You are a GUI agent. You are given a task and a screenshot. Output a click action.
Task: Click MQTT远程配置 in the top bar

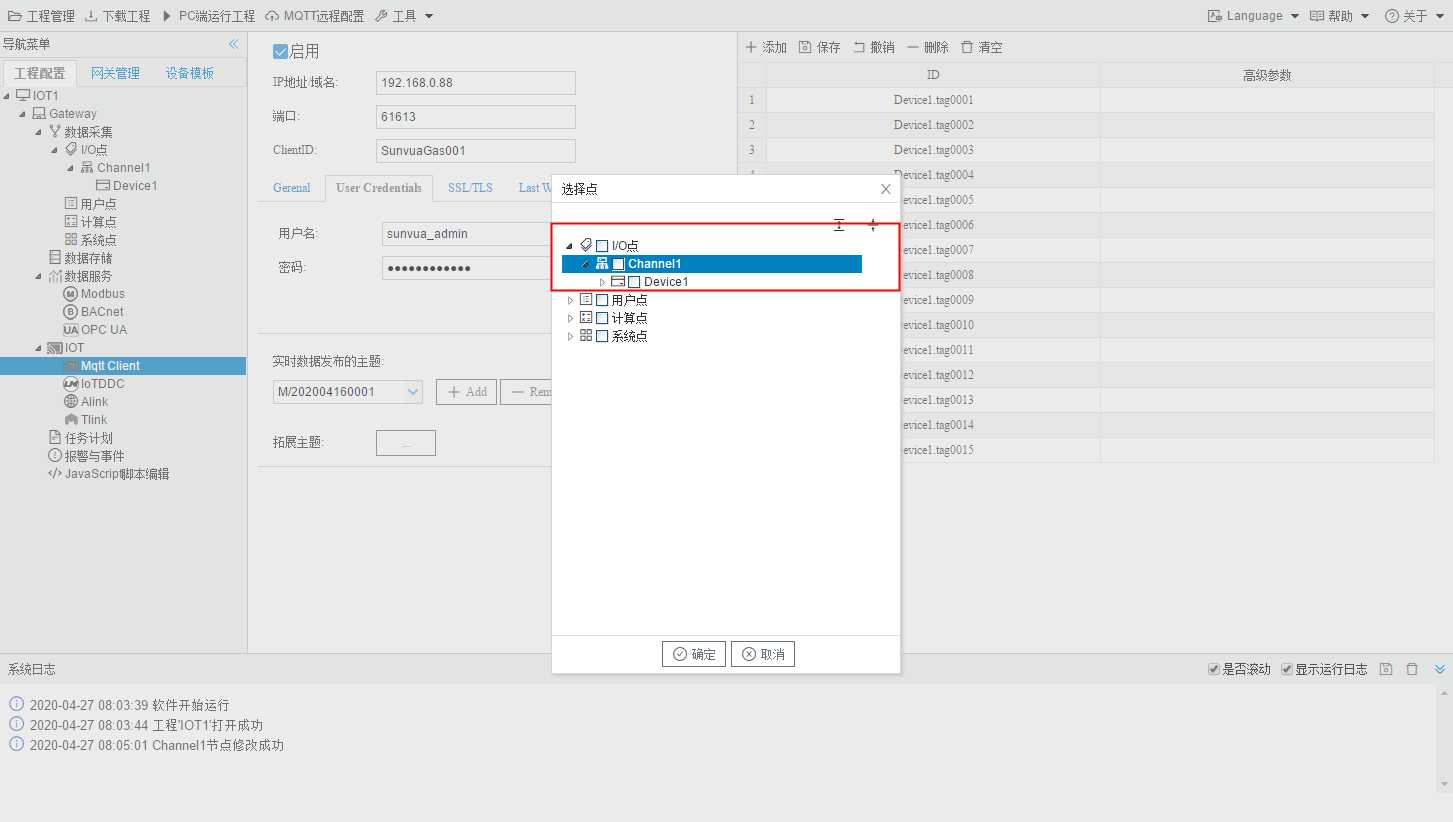click(x=315, y=16)
